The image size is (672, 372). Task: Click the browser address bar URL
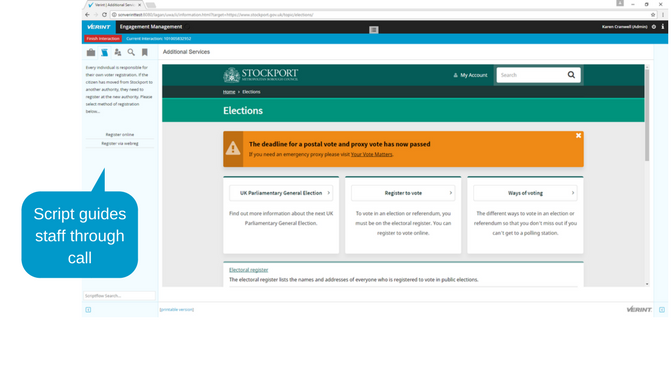pos(216,15)
